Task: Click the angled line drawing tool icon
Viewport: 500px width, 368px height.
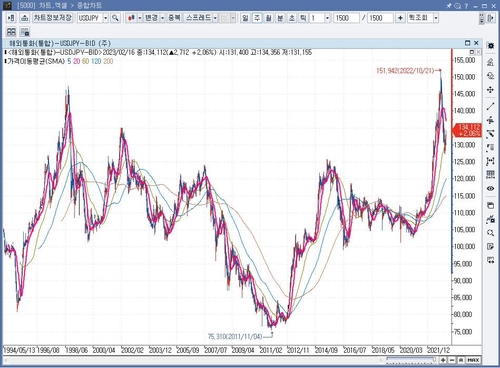Action: pos(490,134)
